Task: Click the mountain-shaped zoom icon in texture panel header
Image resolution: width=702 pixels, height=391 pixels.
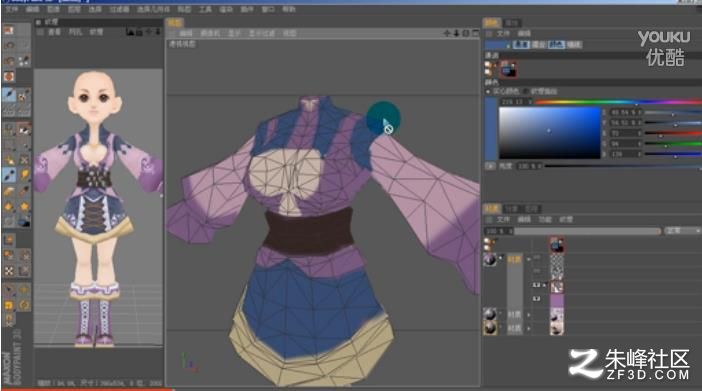Action: [130, 32]
